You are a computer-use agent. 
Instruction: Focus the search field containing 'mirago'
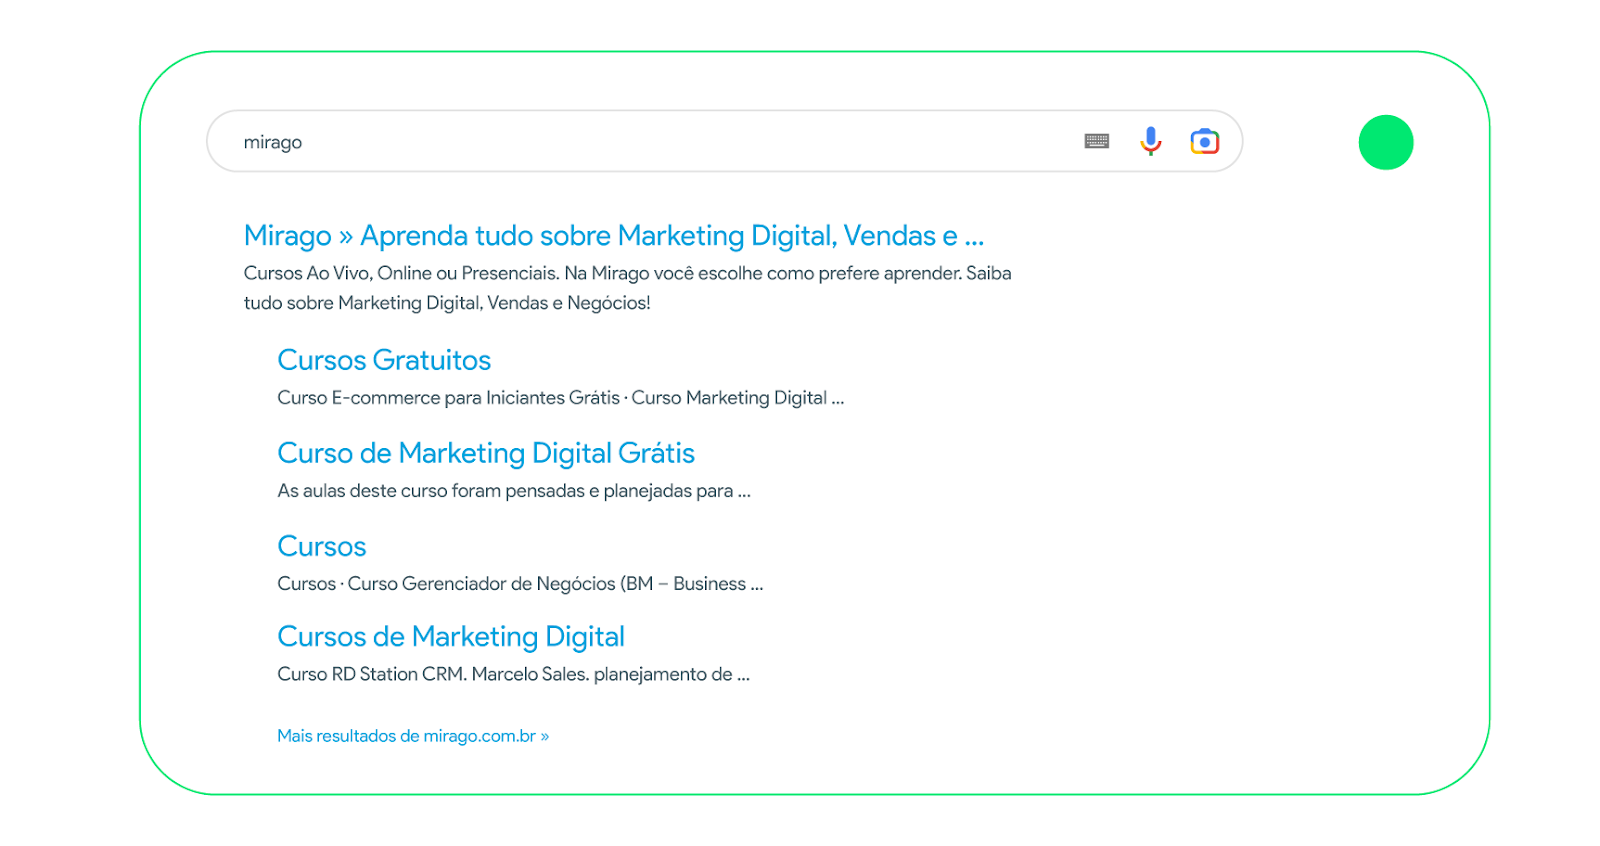tap(724, 141)
